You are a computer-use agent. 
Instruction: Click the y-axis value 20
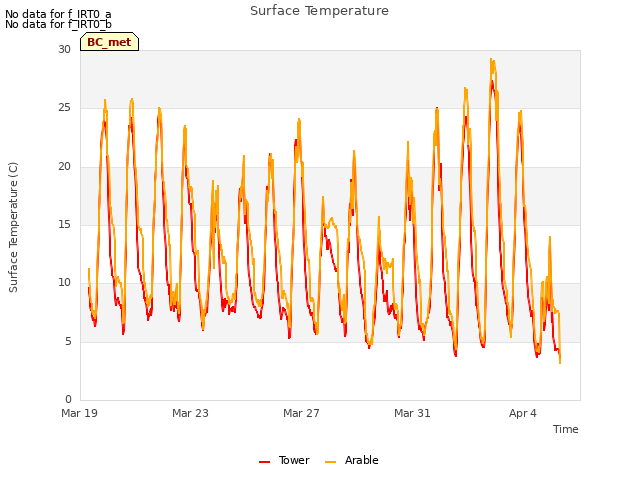click(x=64, y=166)
